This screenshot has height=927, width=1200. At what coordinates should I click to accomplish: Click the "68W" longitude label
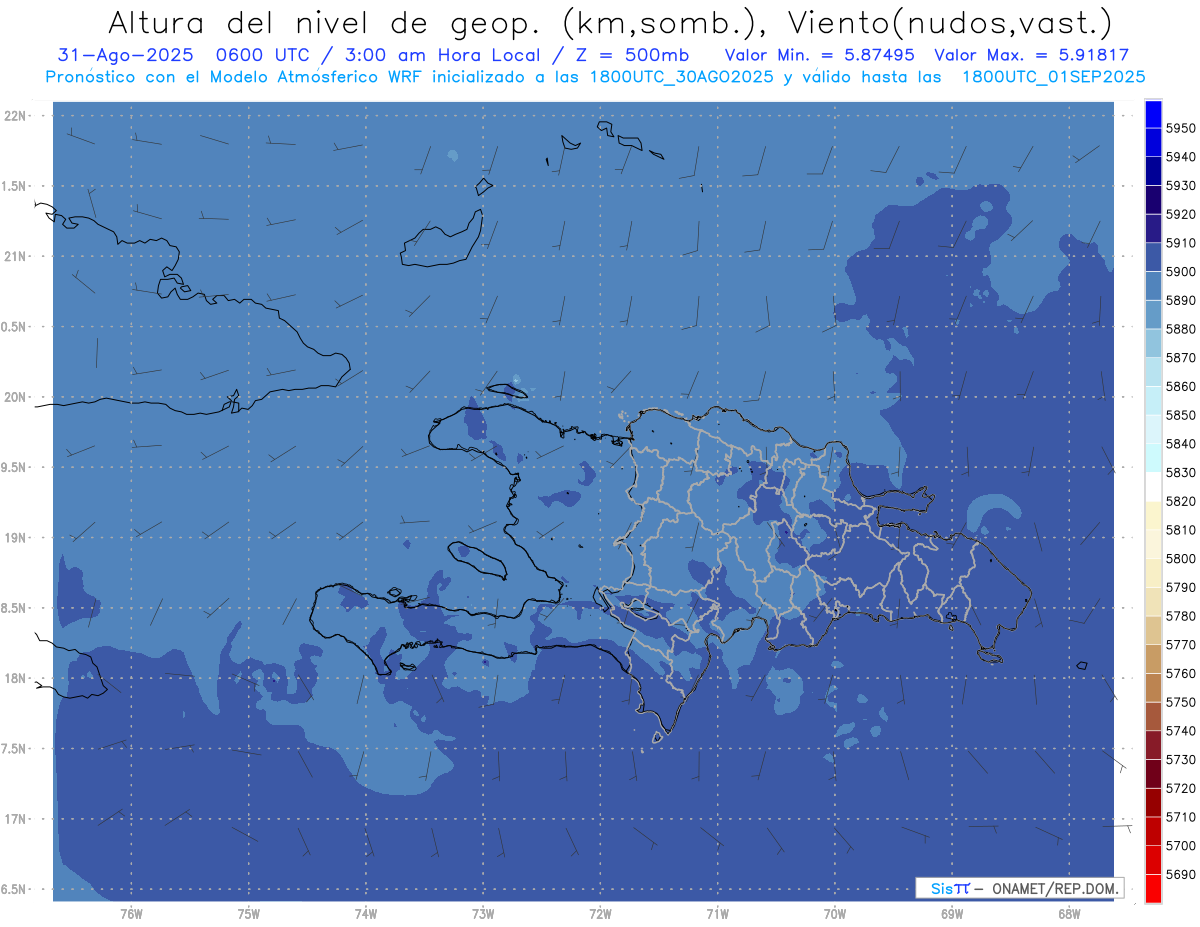[1069, 913]
